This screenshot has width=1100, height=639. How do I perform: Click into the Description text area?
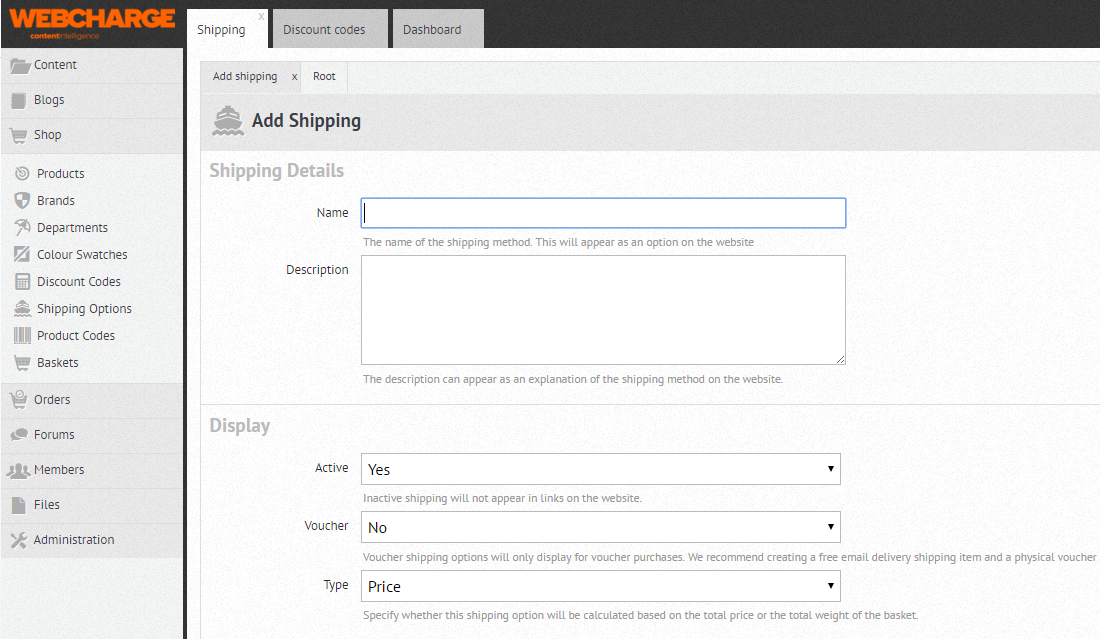(603, 310)
